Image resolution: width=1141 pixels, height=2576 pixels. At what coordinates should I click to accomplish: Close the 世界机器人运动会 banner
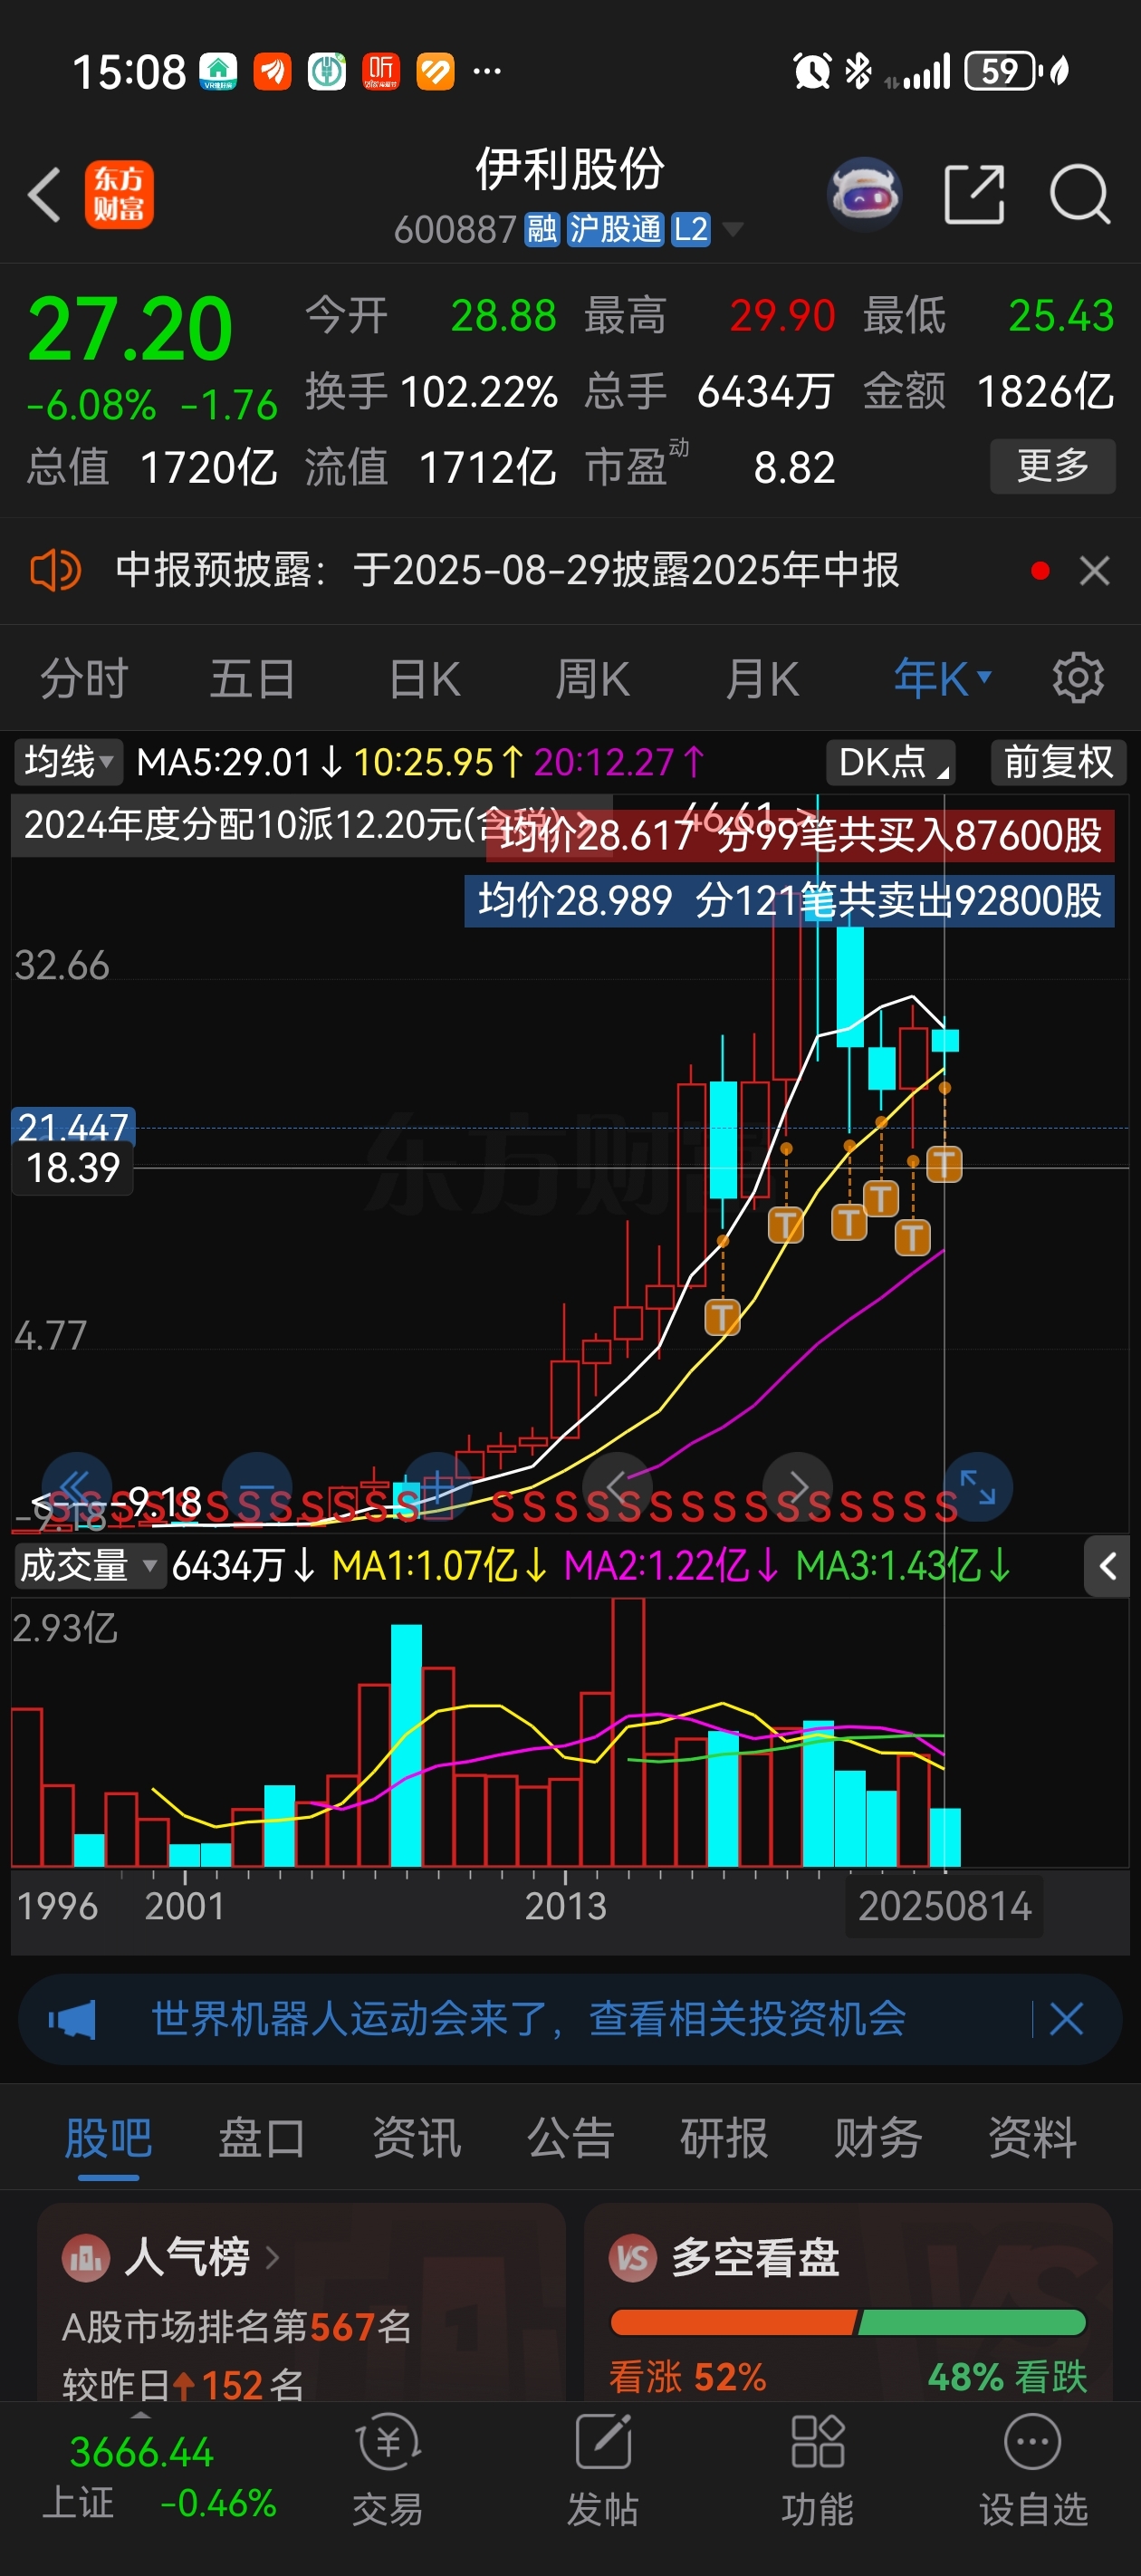click(x=1066, y=2020)
